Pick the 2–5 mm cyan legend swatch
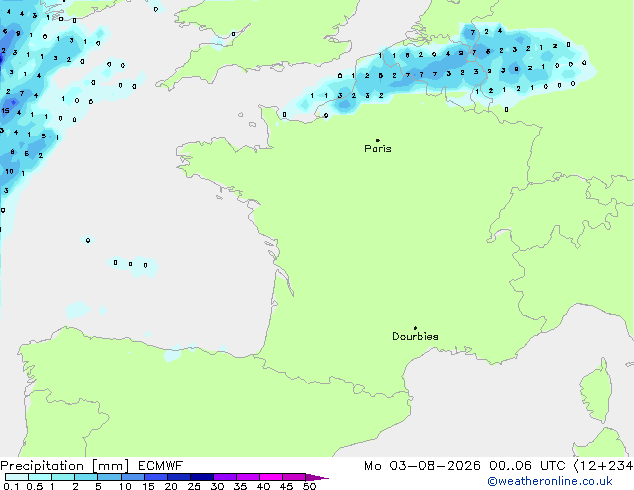Viewport: 634px width, 490px height. [86, 477]
